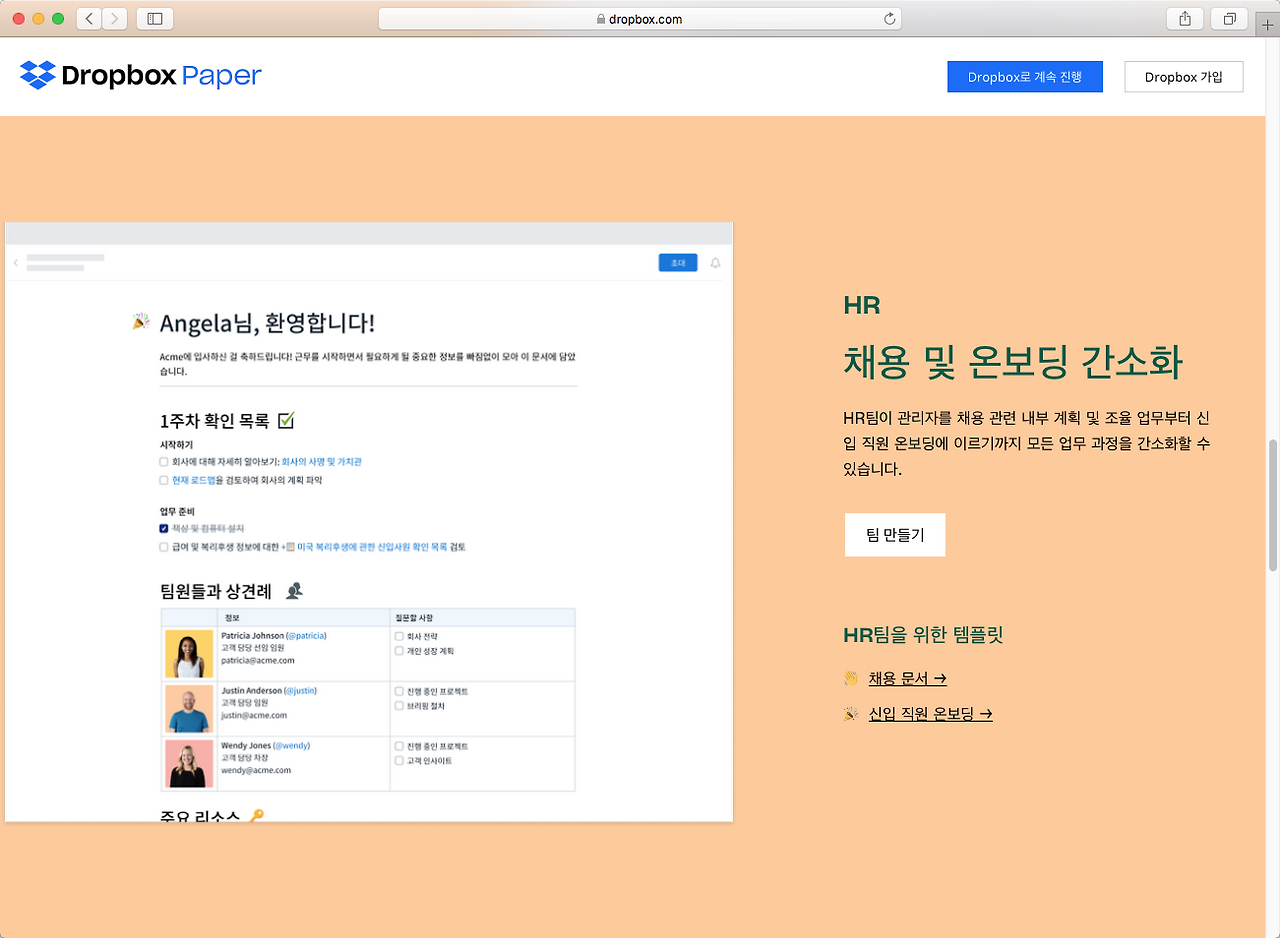Check 진행 중인 프로젝트 in Justin Anderson's row

pyautogui.click(x=399, y=691)
